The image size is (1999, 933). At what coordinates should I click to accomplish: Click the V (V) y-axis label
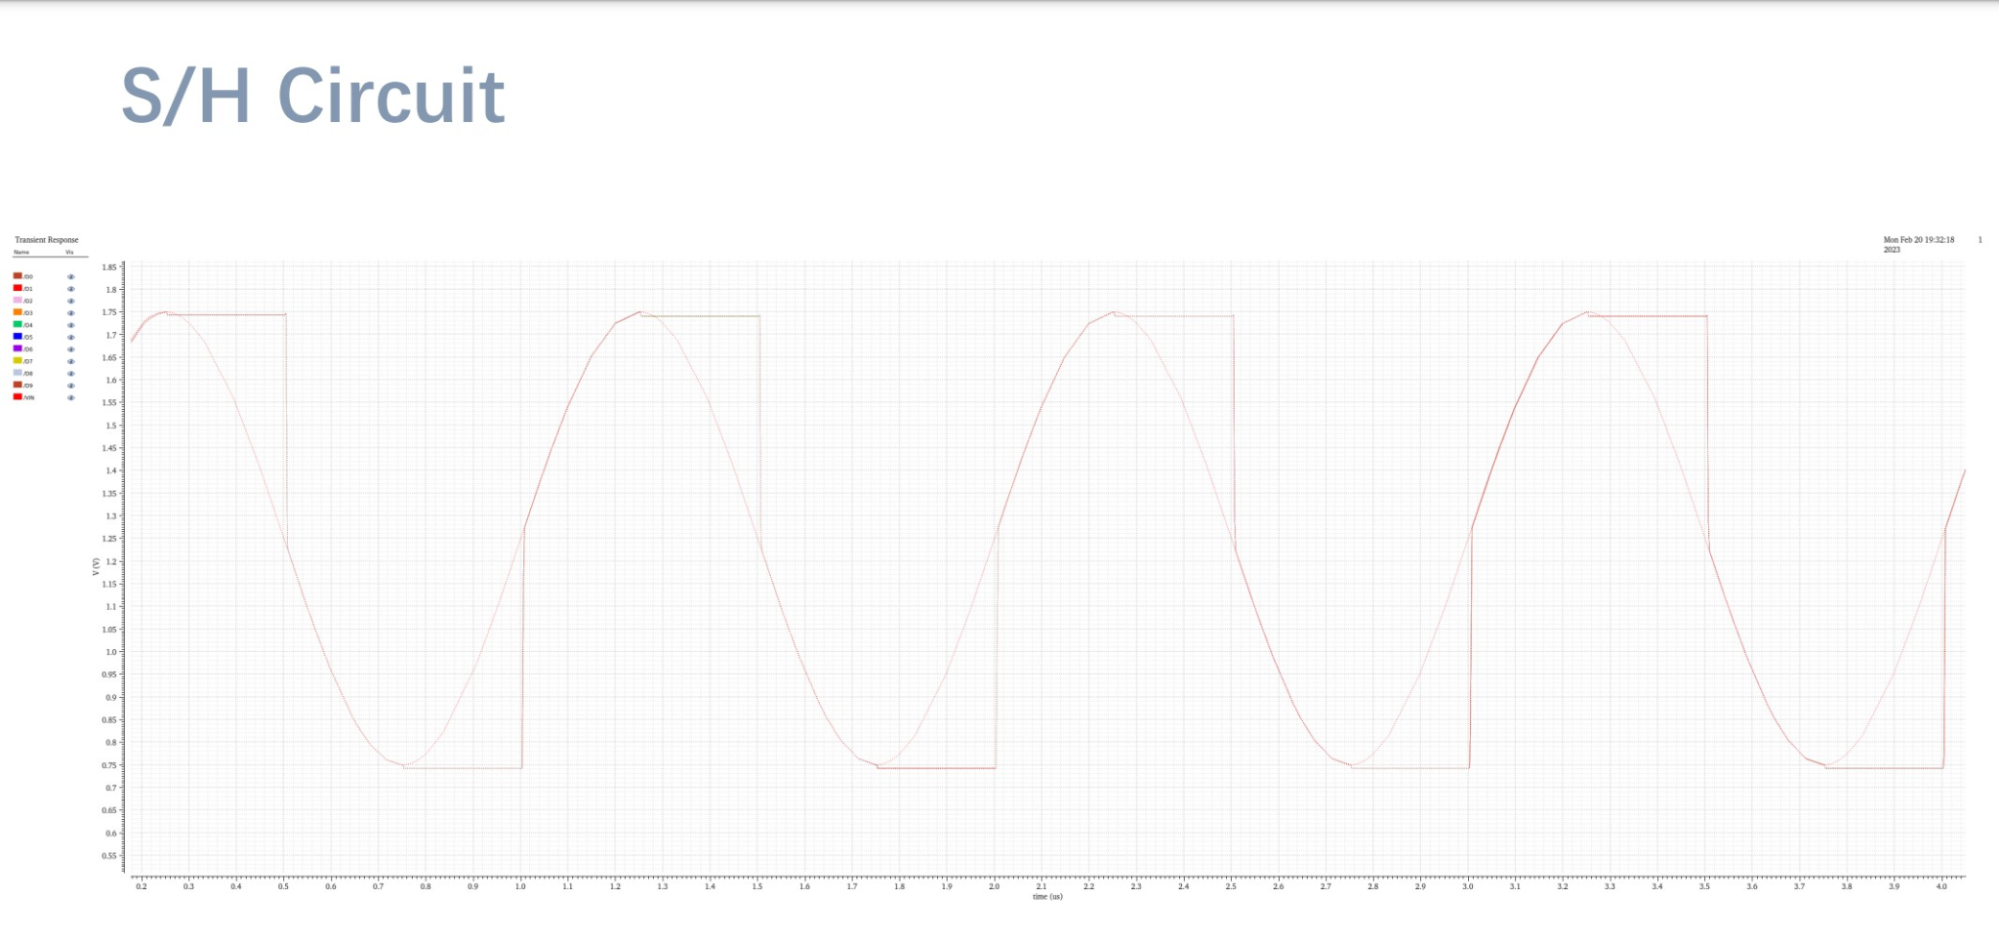coord(96,565)
